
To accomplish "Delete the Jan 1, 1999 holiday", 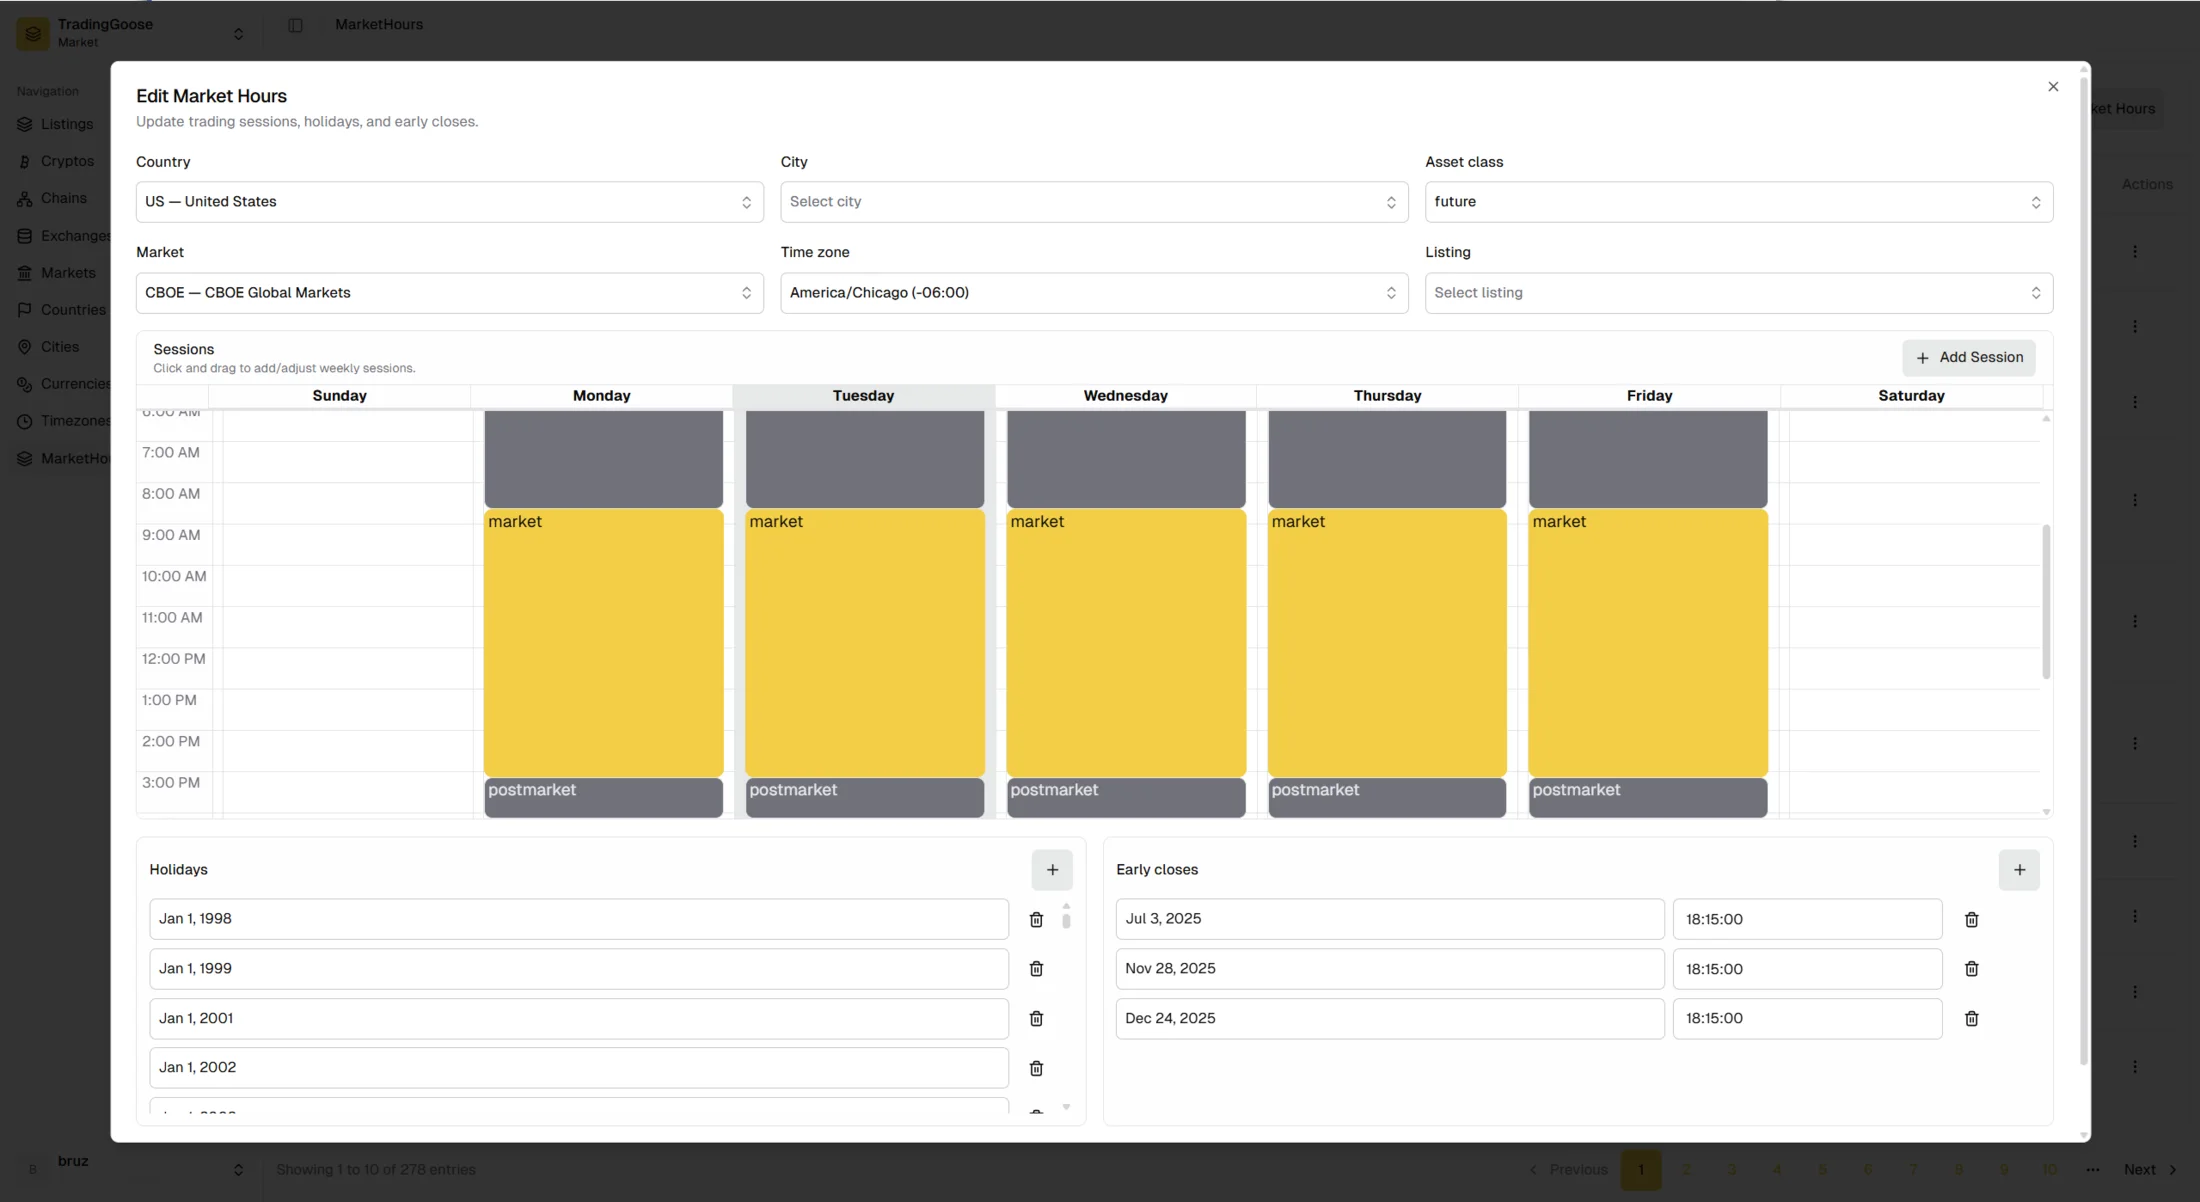I will pos(1036,969).
